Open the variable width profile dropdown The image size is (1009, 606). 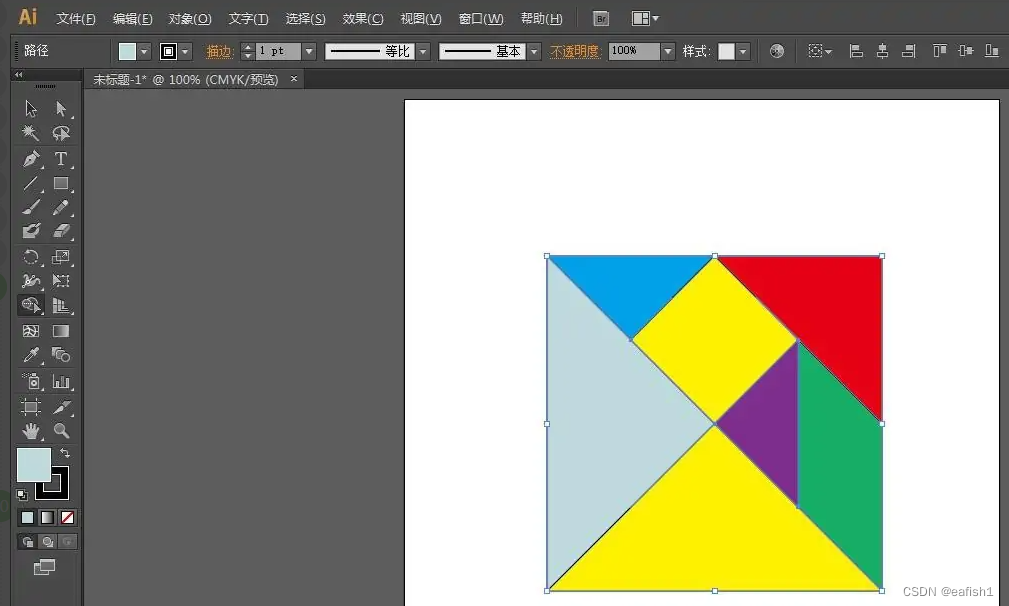click(x=422, y=50)
